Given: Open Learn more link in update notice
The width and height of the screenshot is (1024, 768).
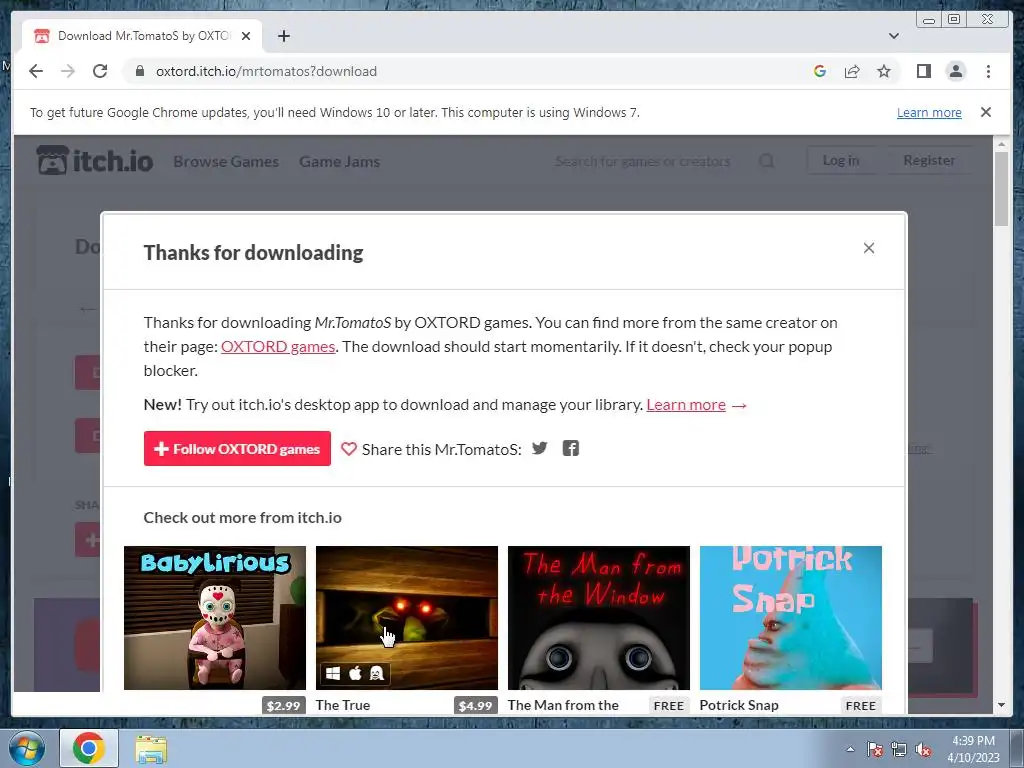Looking at the screenshot, I should click(929, 112).
